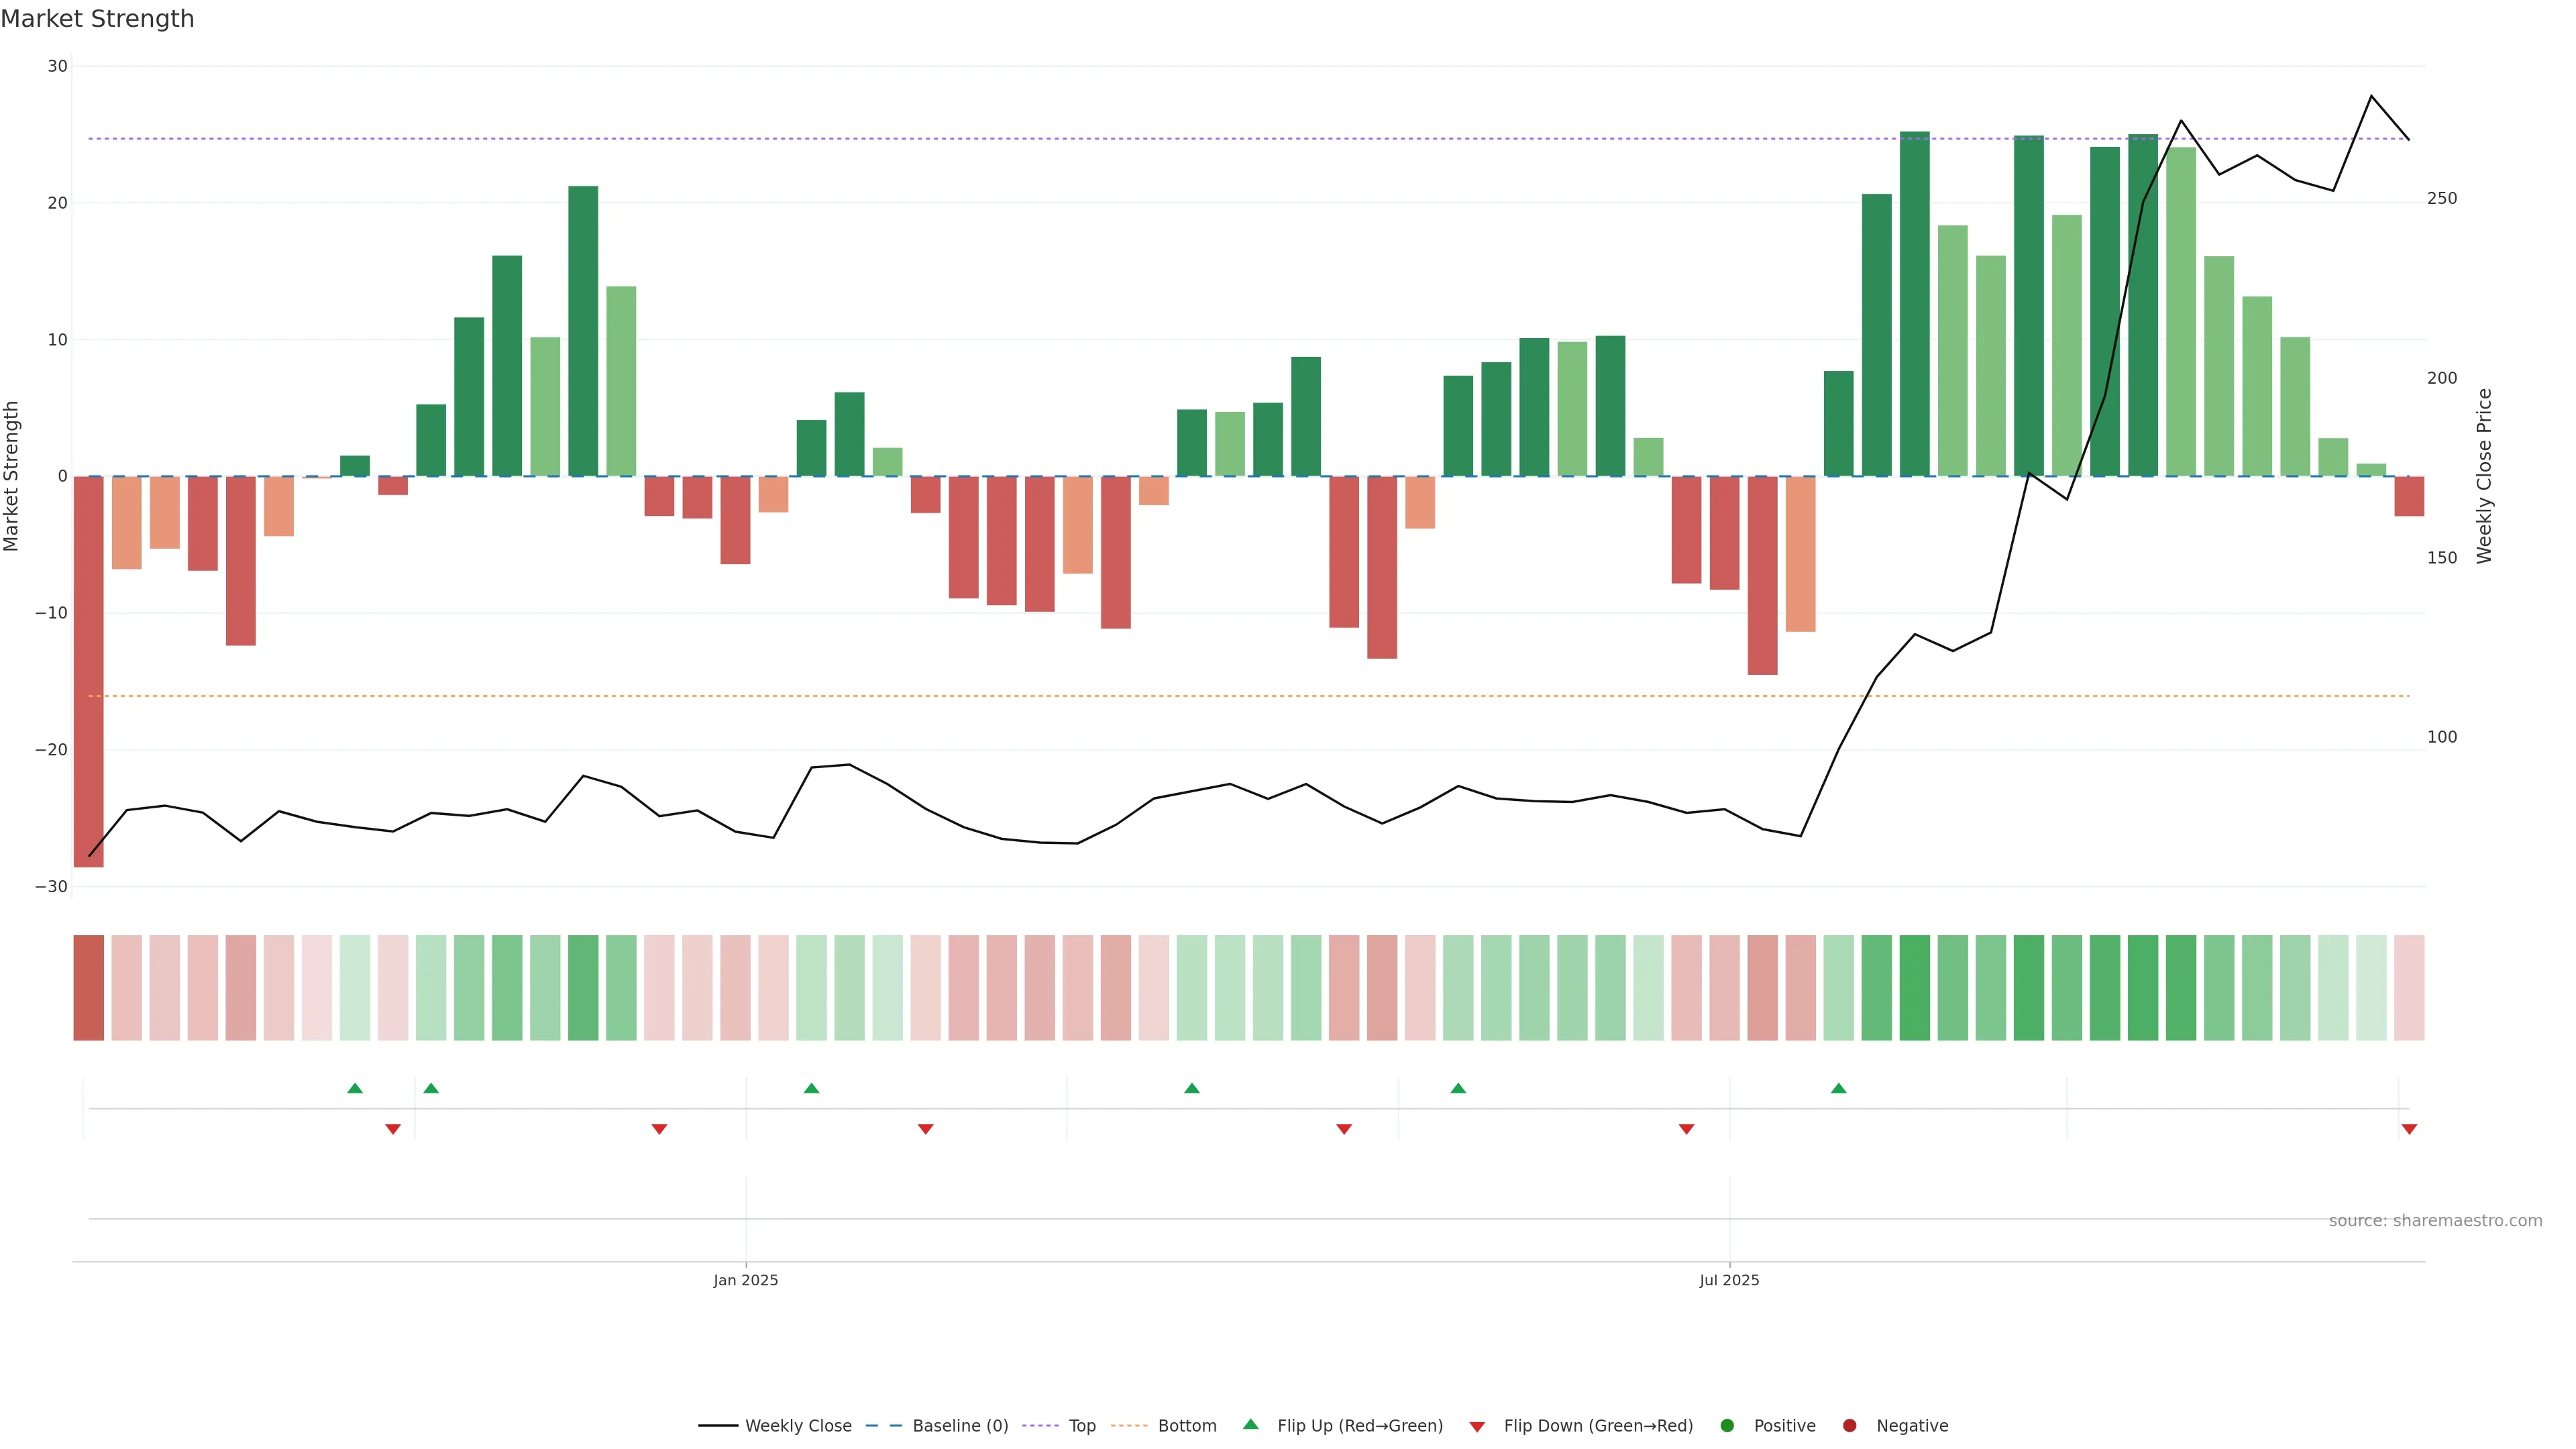Click the source: sharemaestro.com text
This screenshot has height=1449, width=2576.
pos(2435,1221)
